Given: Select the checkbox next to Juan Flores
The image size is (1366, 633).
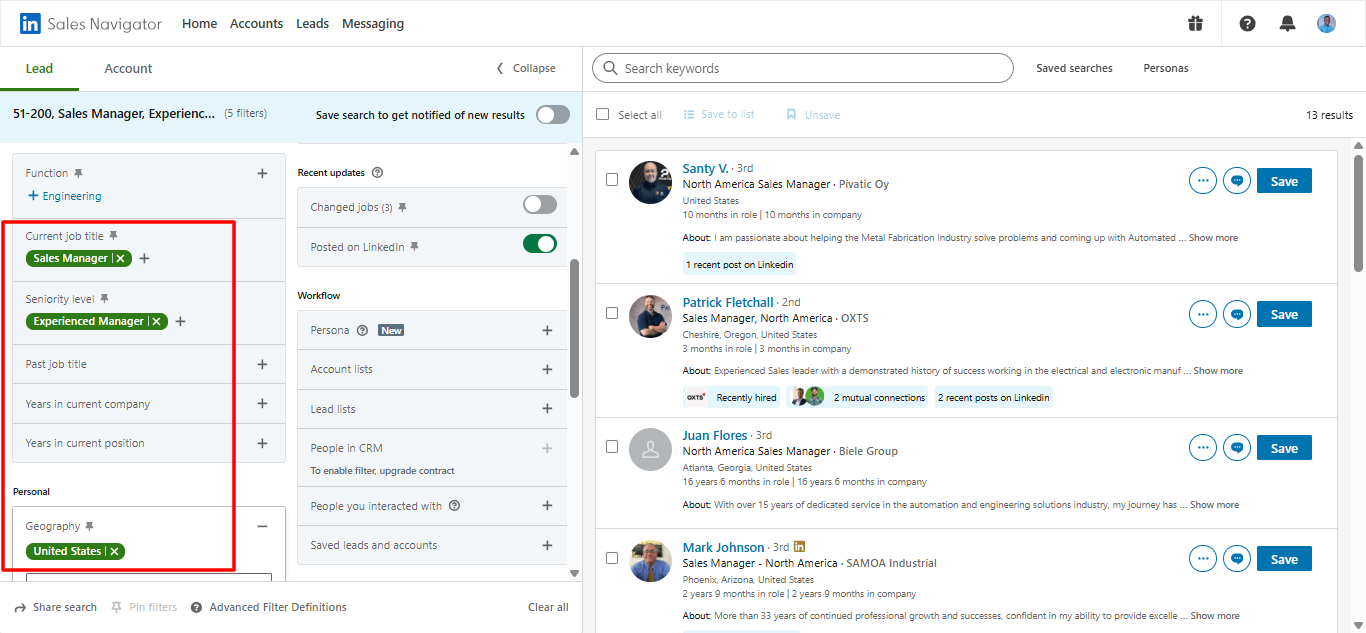Looking at the screenshot, I should click(612, 446).
